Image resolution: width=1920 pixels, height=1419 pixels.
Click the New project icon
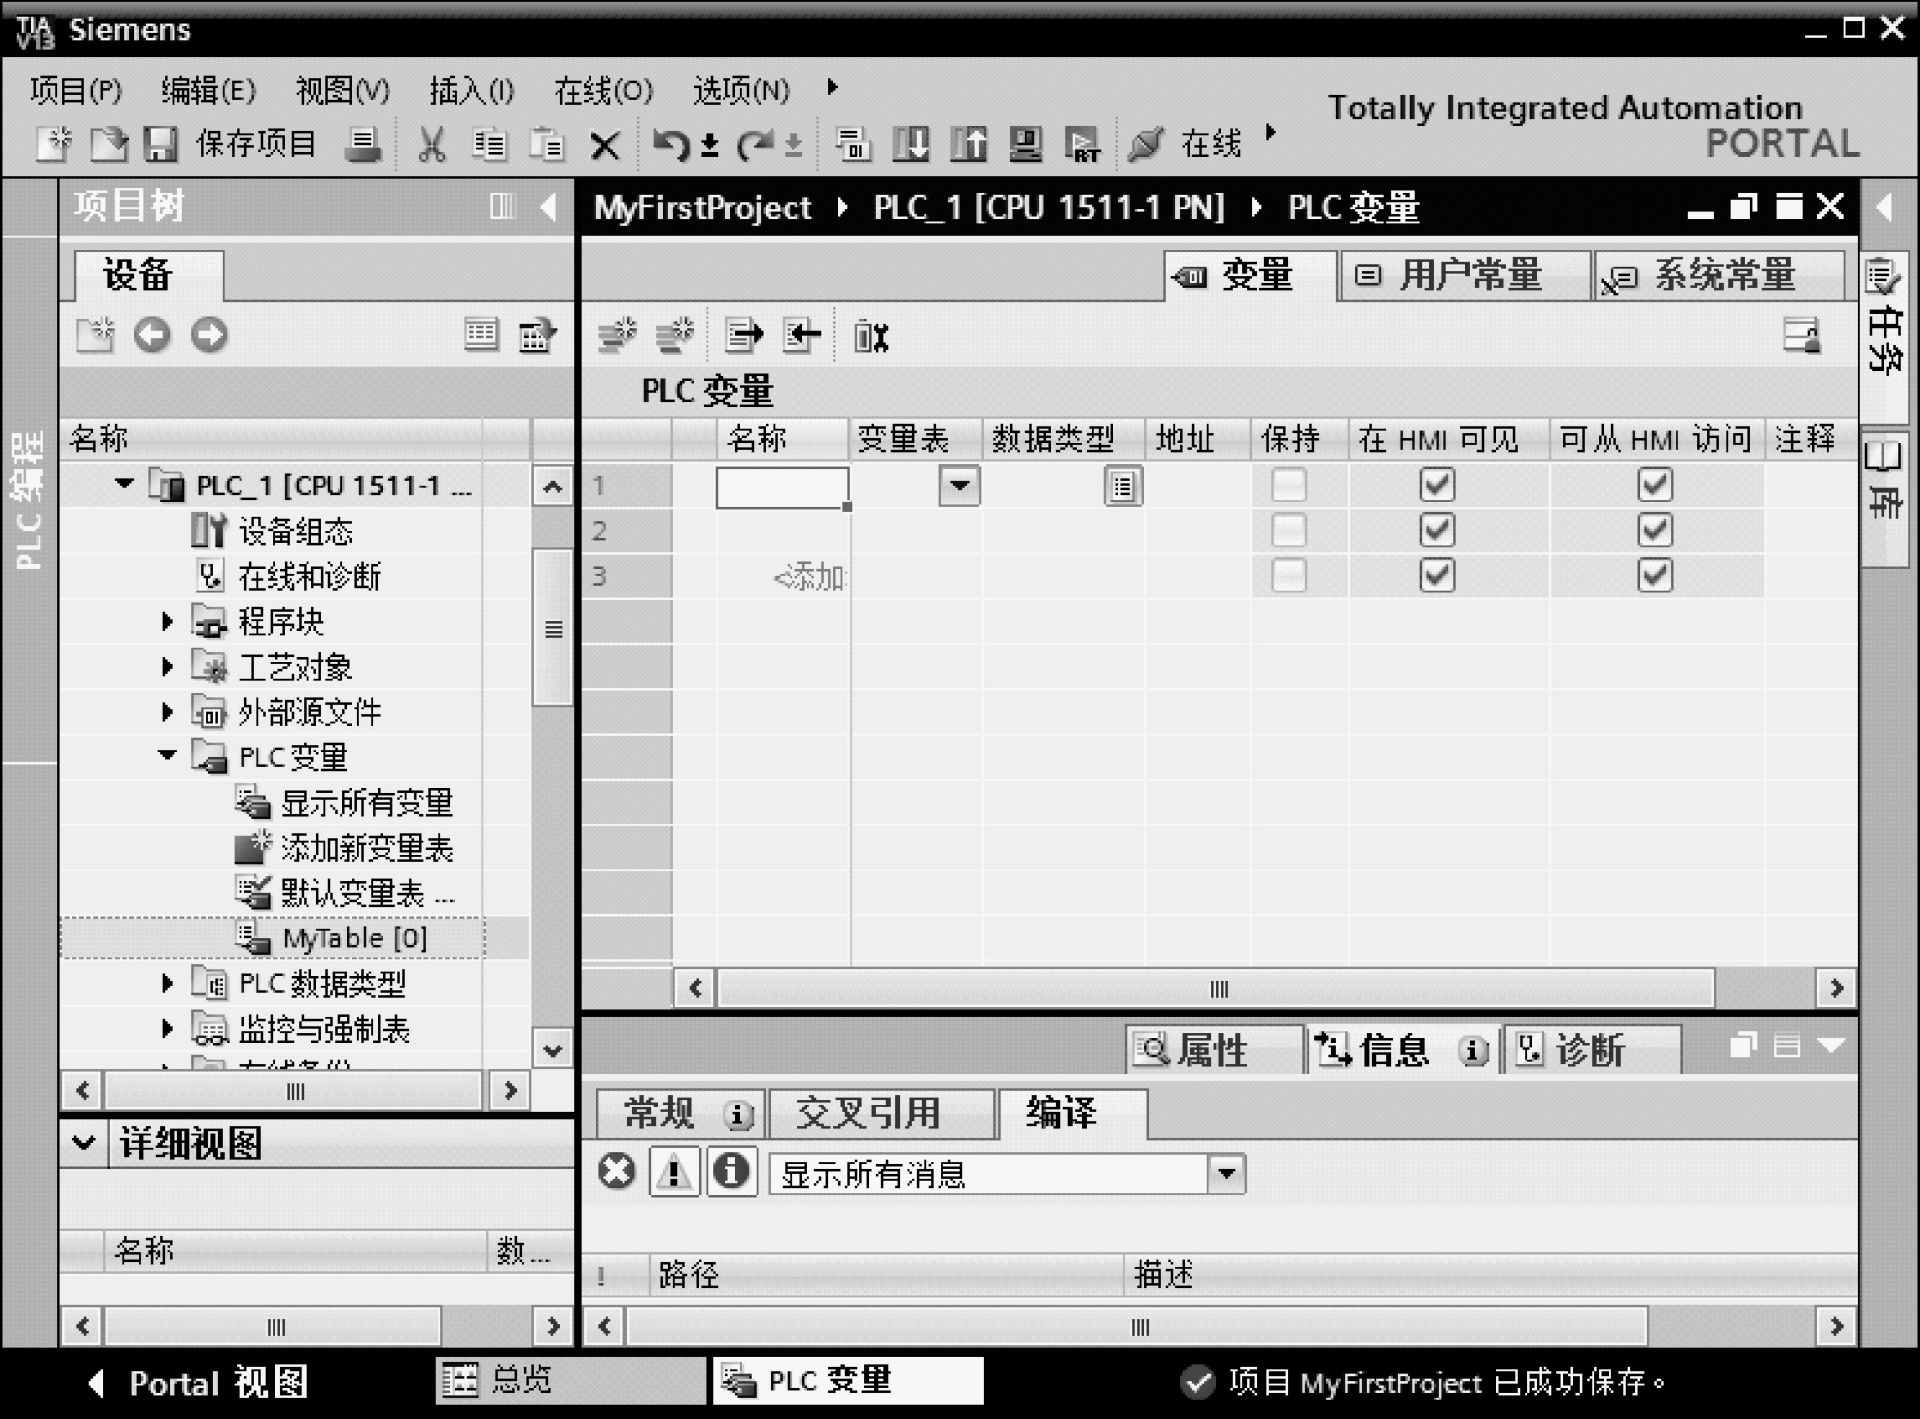pos(53,145)
